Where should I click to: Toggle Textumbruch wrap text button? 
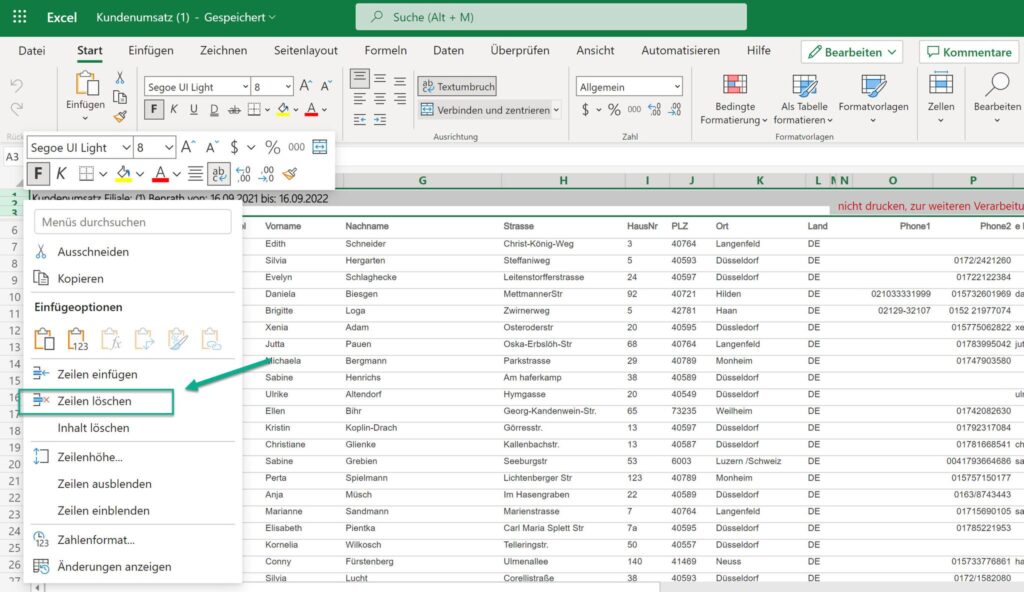457,87
